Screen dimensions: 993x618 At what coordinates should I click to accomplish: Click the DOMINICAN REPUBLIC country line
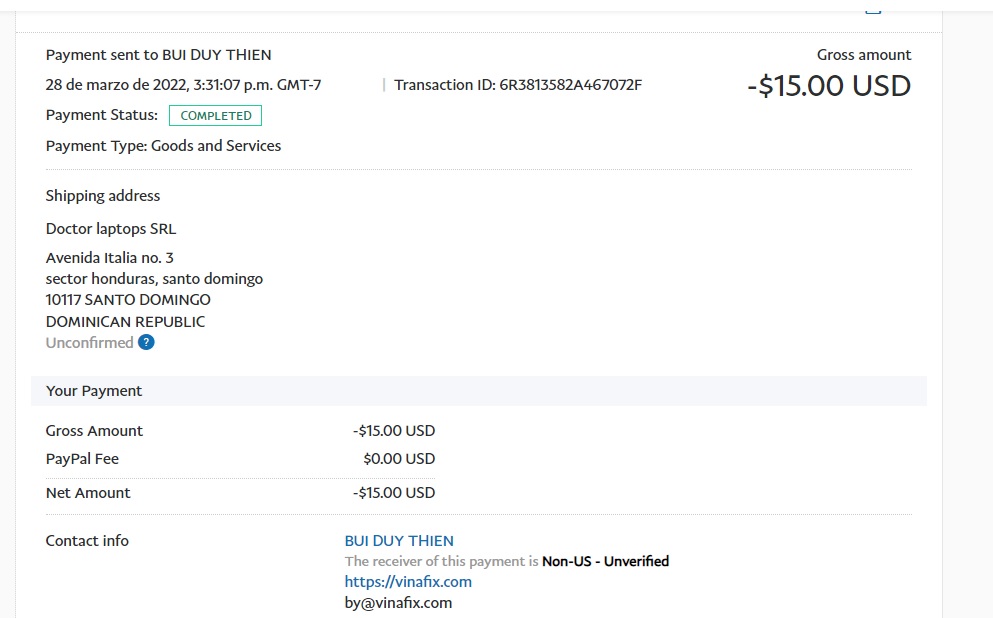125,321
